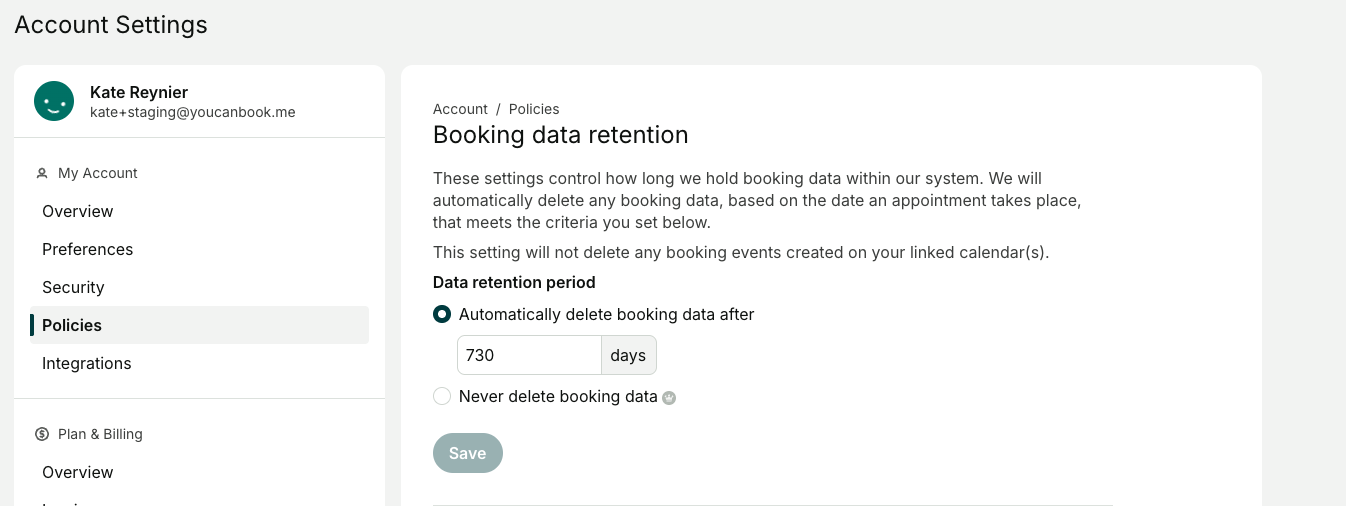Go to Account in the breadcrumb
The image size is (1346, 506).
460,109
